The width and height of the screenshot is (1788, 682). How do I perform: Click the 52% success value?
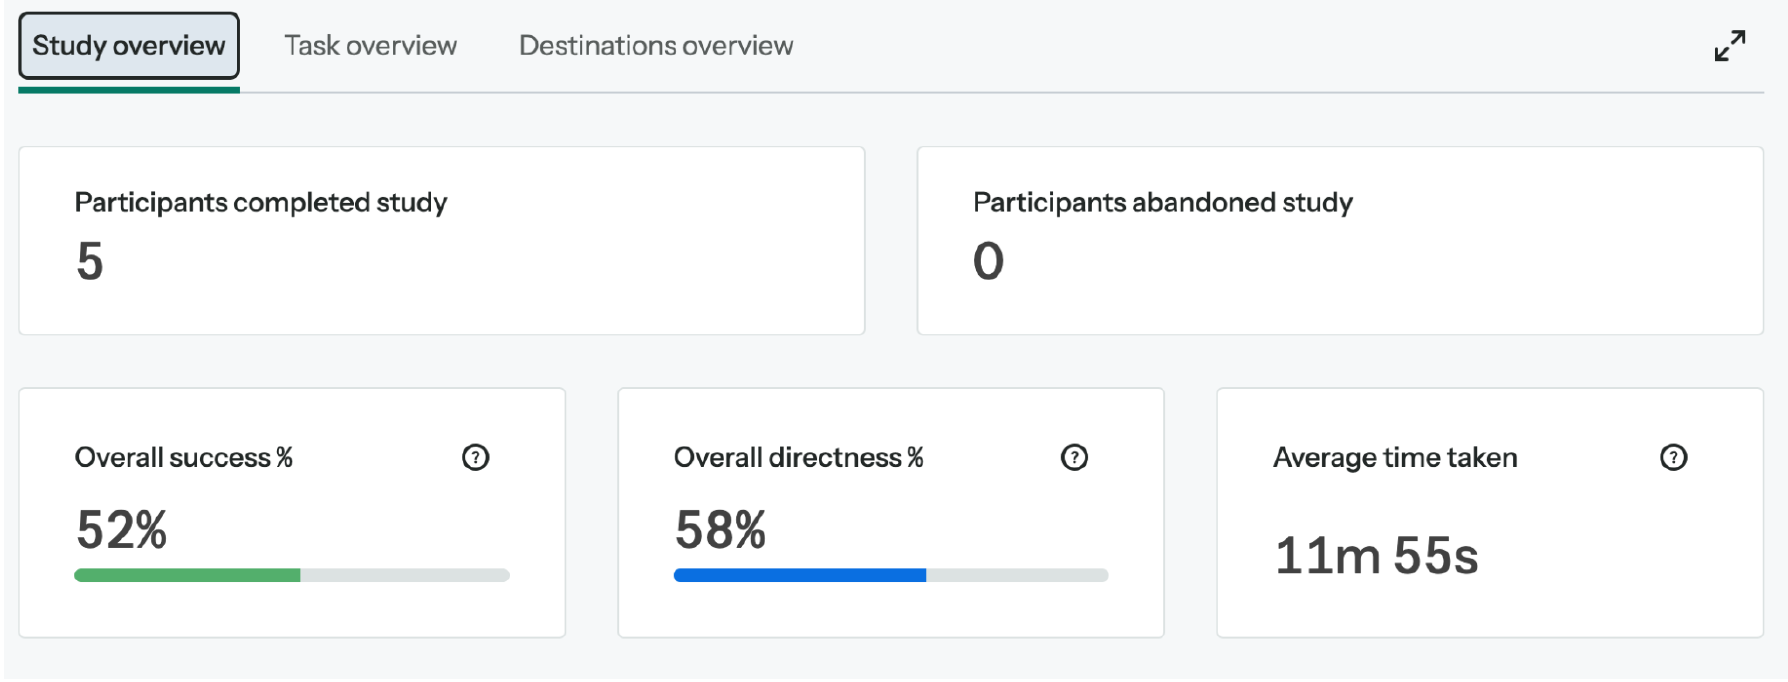pyautogui.click(x=121, y=530)
